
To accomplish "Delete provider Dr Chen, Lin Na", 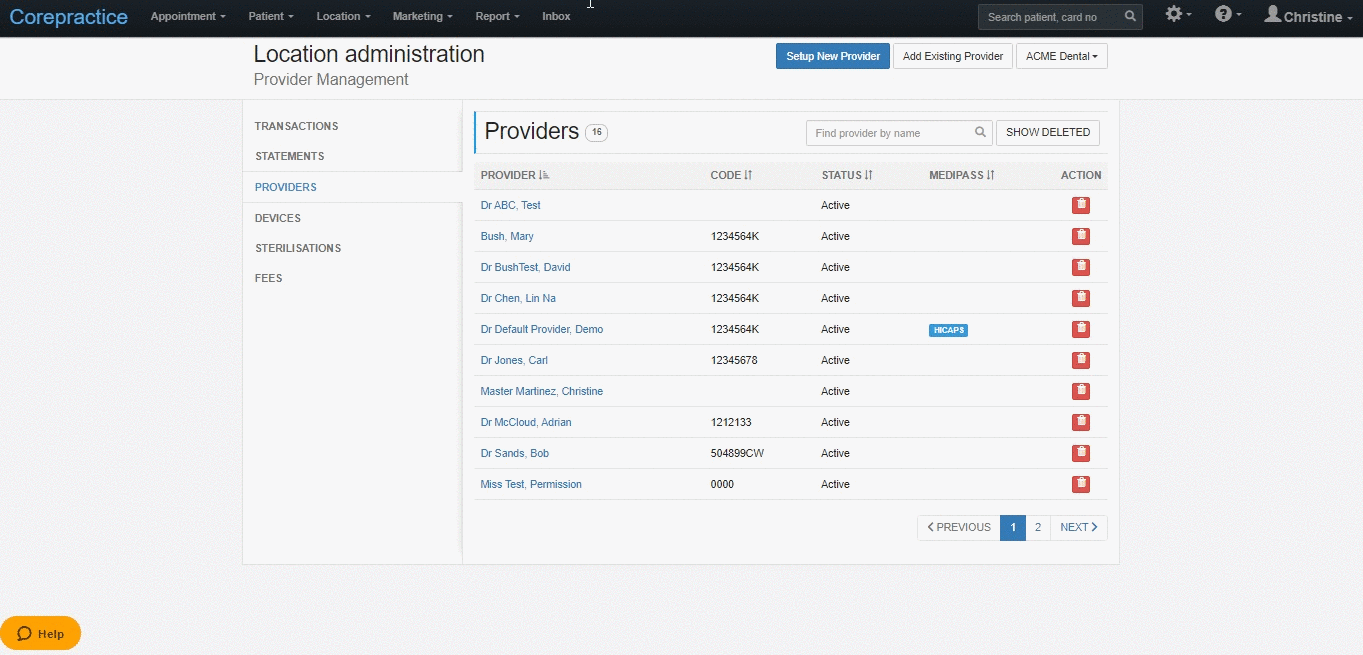I will tap(1080, 298).
